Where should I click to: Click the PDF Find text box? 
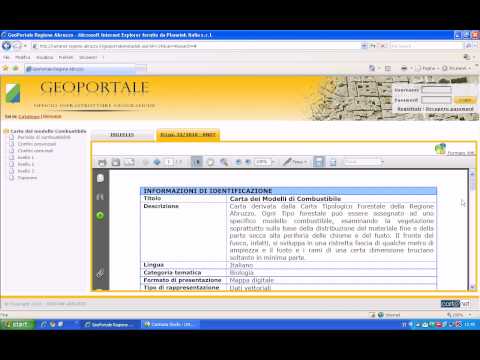tap(362, 162)
